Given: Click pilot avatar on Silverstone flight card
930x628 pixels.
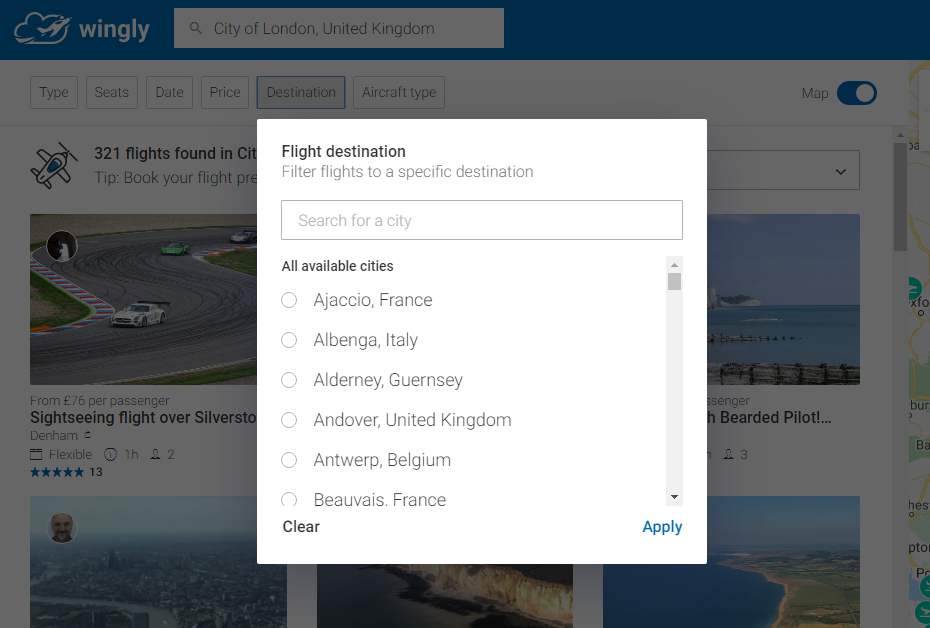Looking at the screenshot, I should pos(62,246).
